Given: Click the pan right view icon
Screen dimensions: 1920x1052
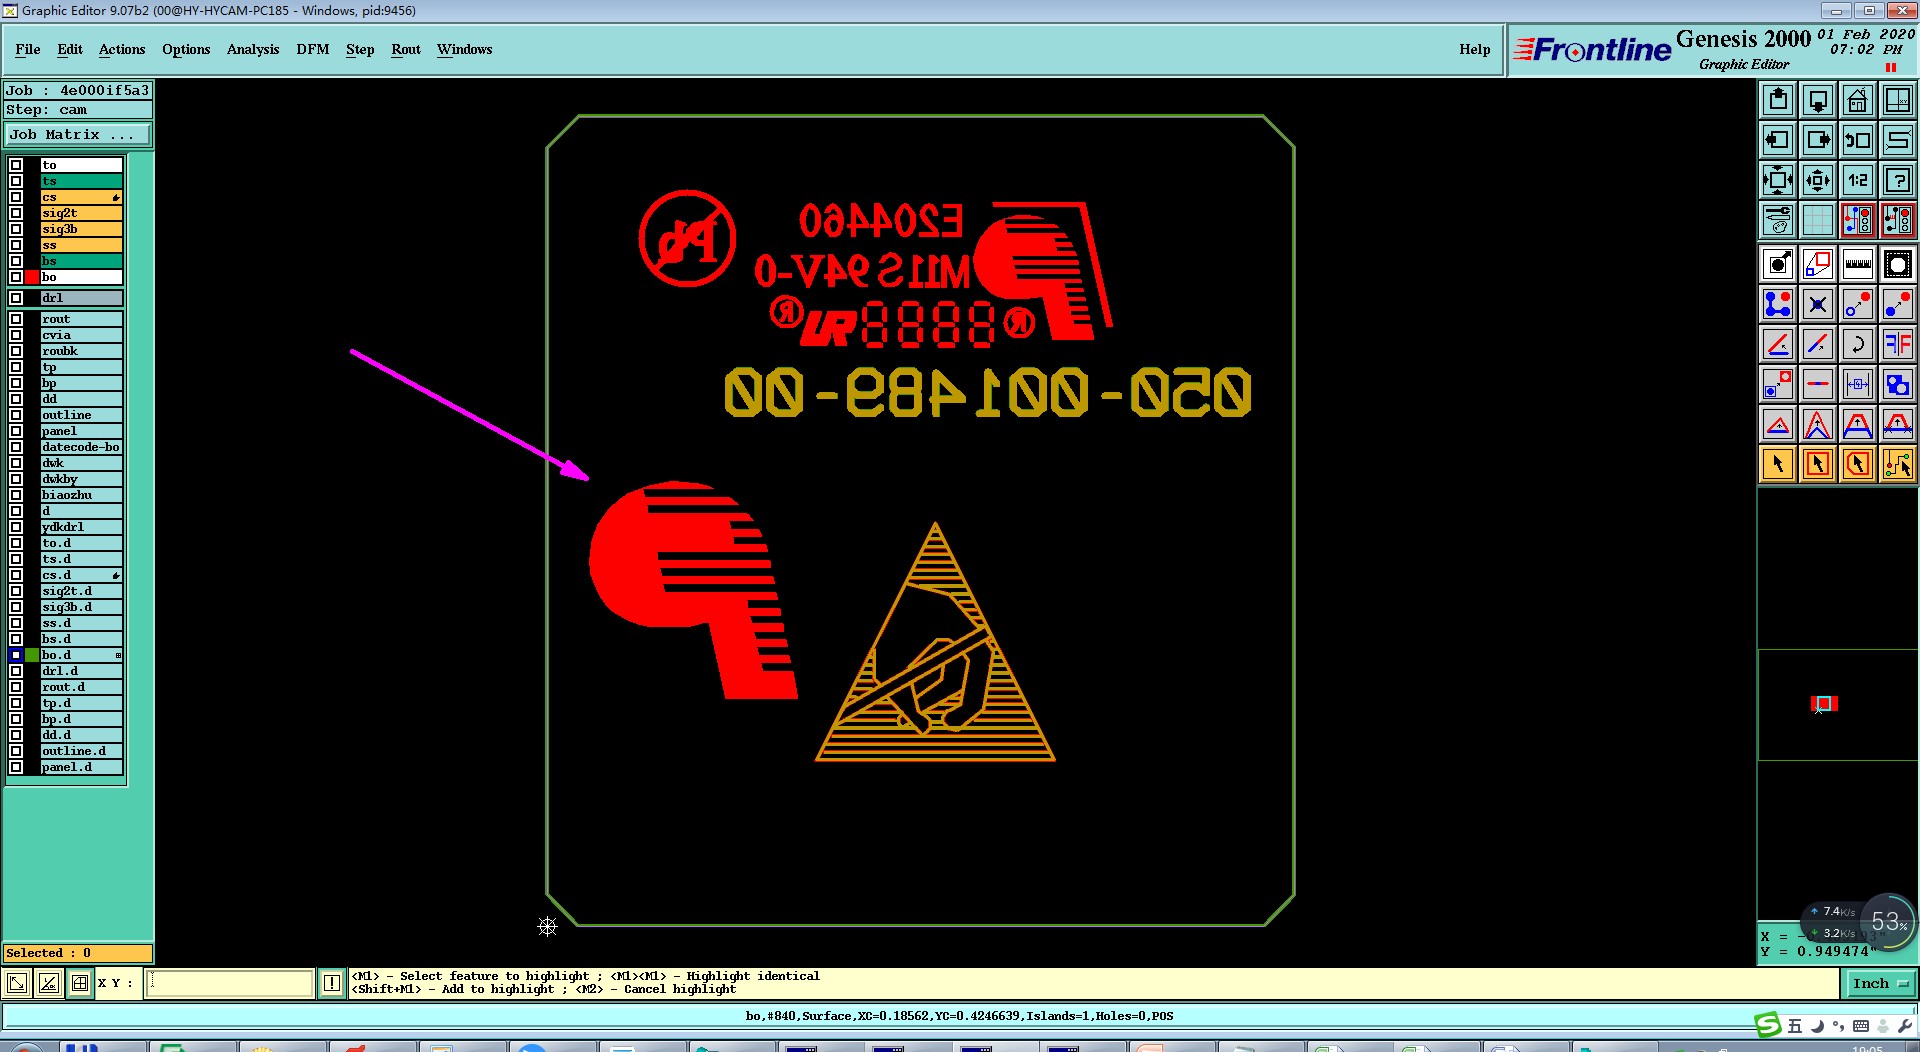Looking at the screenshot, I should (1817, 140).
